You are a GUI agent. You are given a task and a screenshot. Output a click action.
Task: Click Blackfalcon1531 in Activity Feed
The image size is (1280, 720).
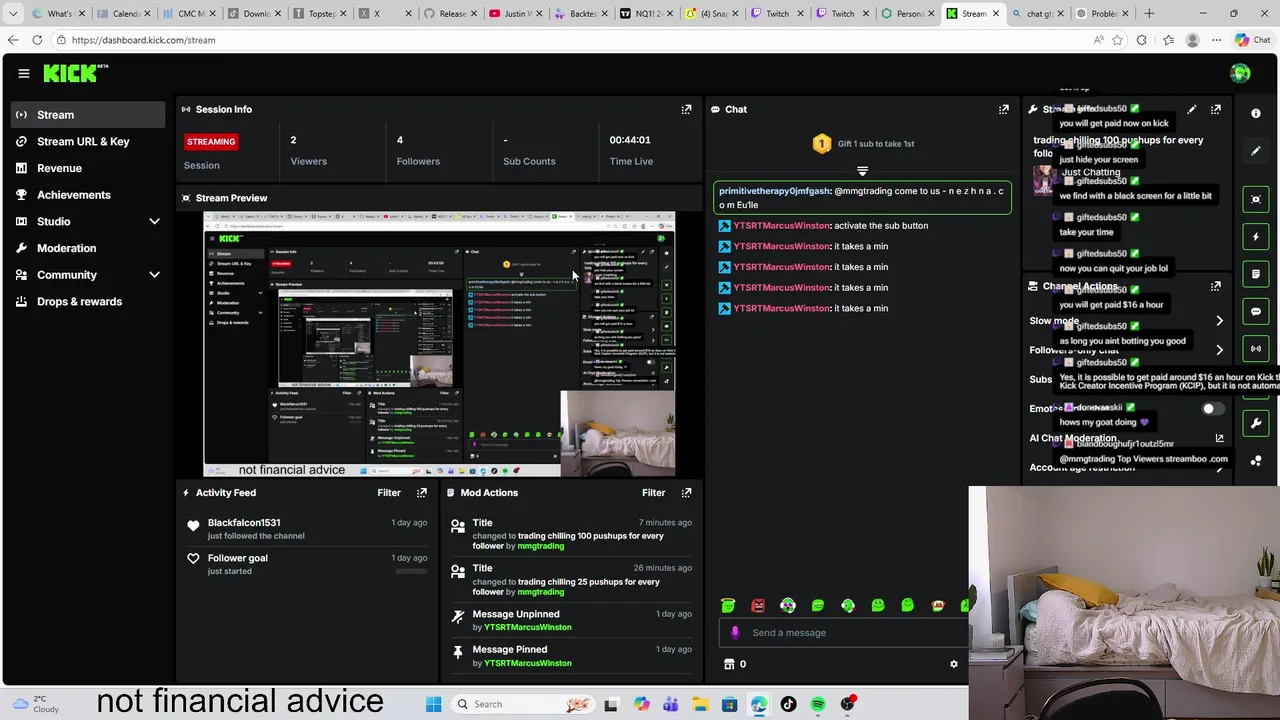pos(244,522)
